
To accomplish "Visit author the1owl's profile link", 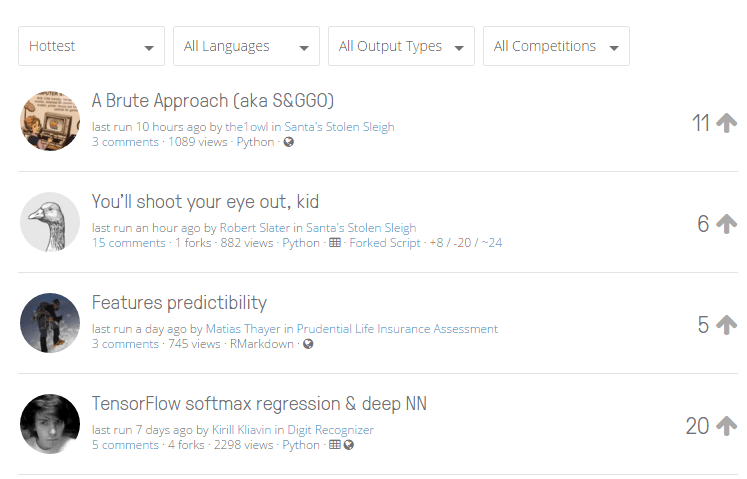I will point(248,127).
